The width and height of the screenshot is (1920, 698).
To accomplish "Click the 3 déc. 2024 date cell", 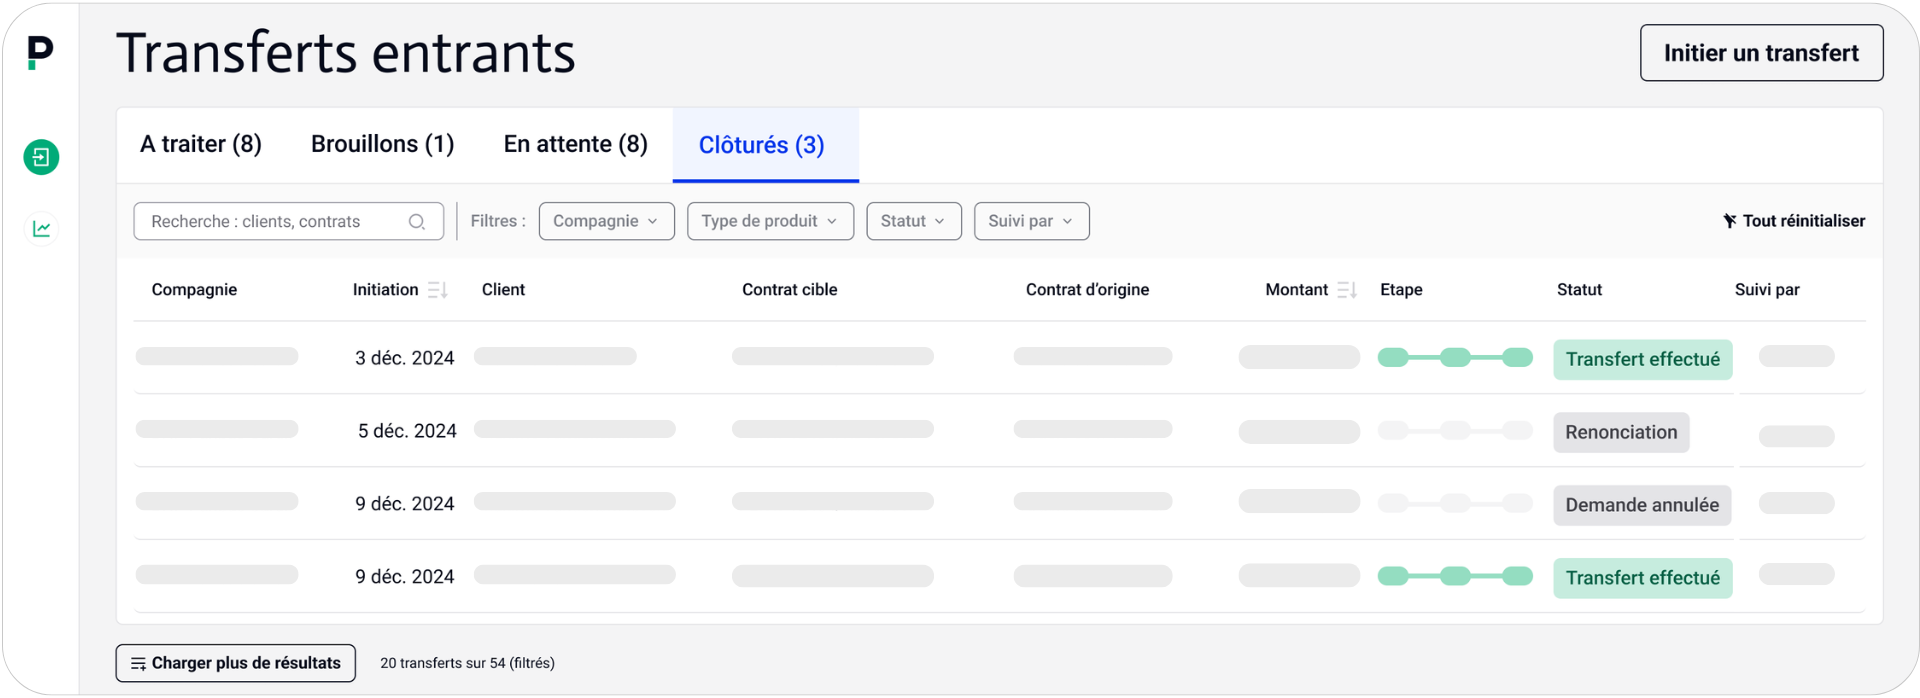I will [x=404, y=358].
